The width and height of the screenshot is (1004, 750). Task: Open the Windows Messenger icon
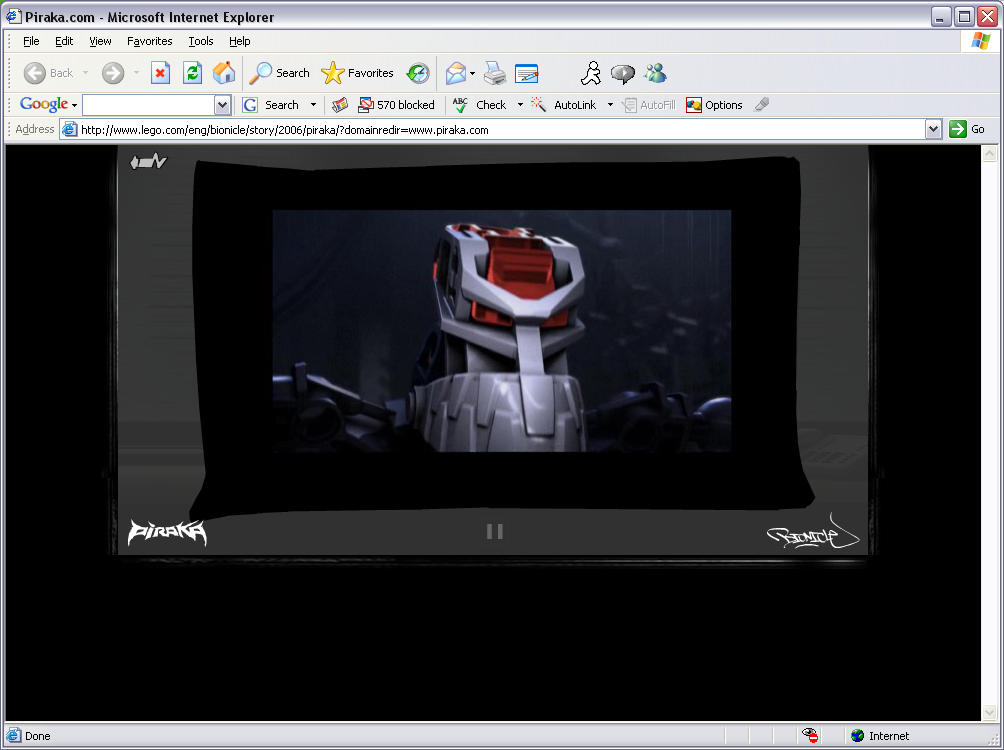pos(655,73)
